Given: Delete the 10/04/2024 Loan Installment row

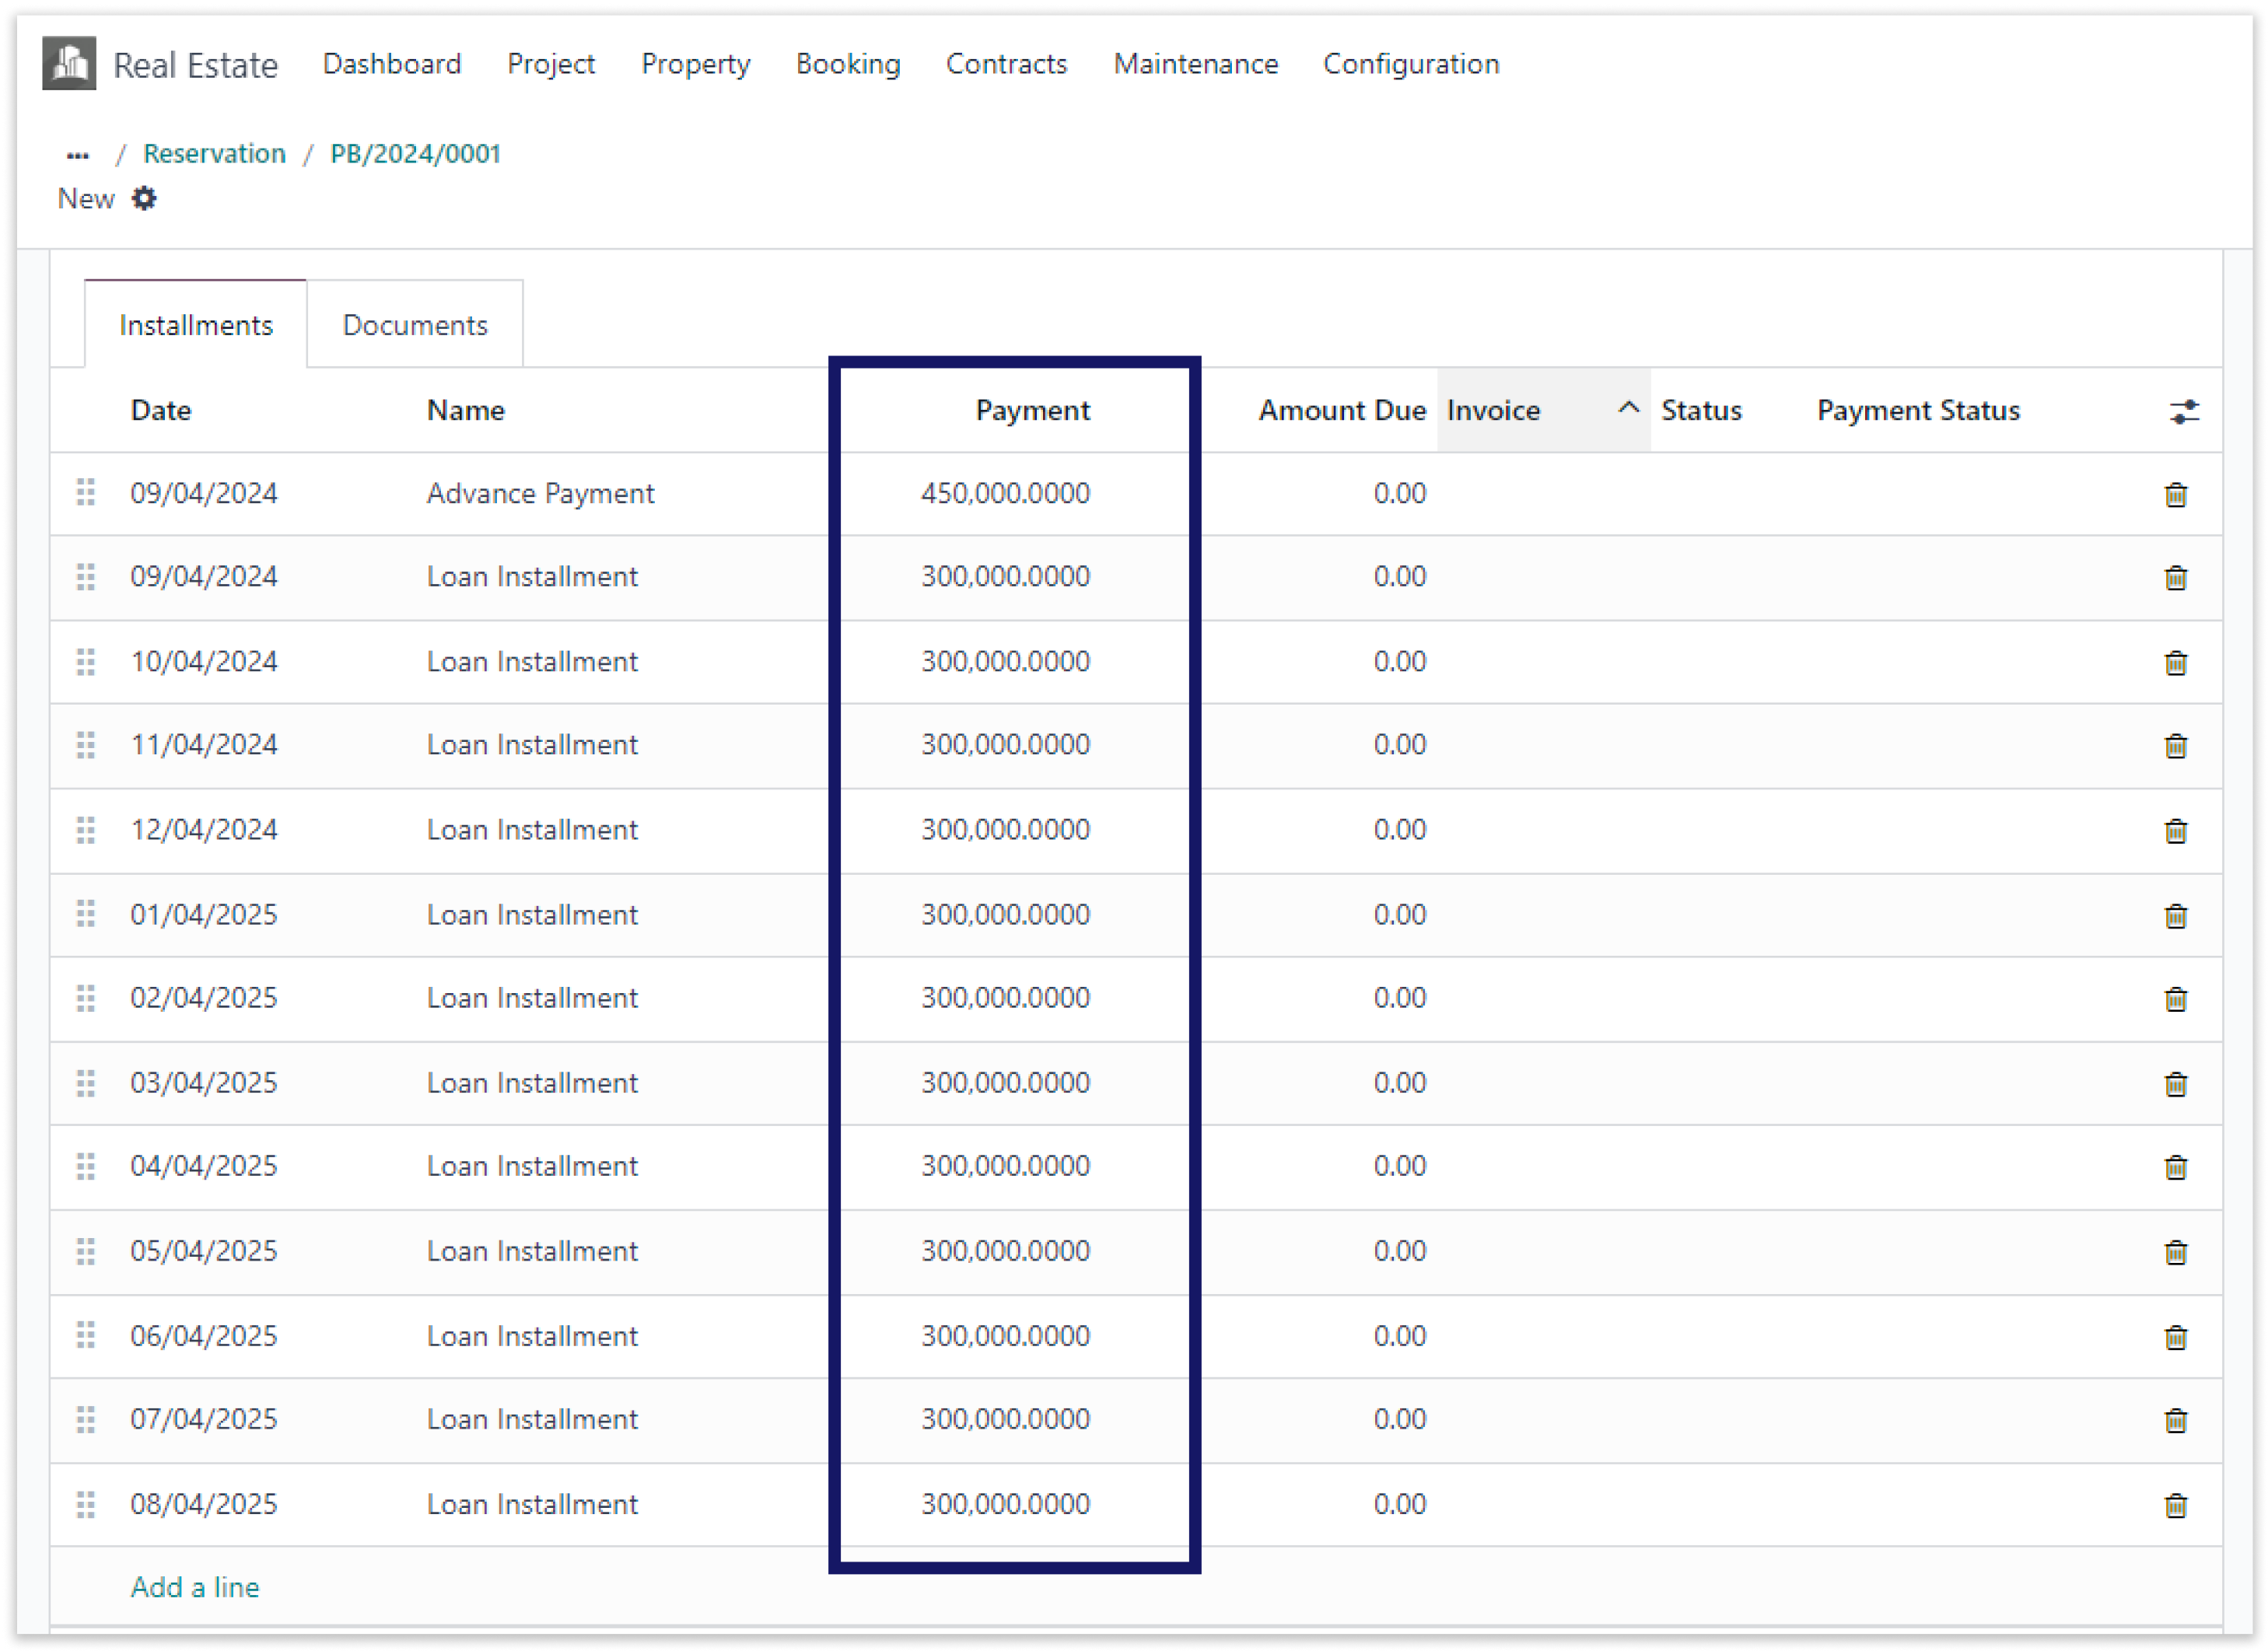Looking at the screenshot, I should pyautogui.click(x=2175, y=662).
